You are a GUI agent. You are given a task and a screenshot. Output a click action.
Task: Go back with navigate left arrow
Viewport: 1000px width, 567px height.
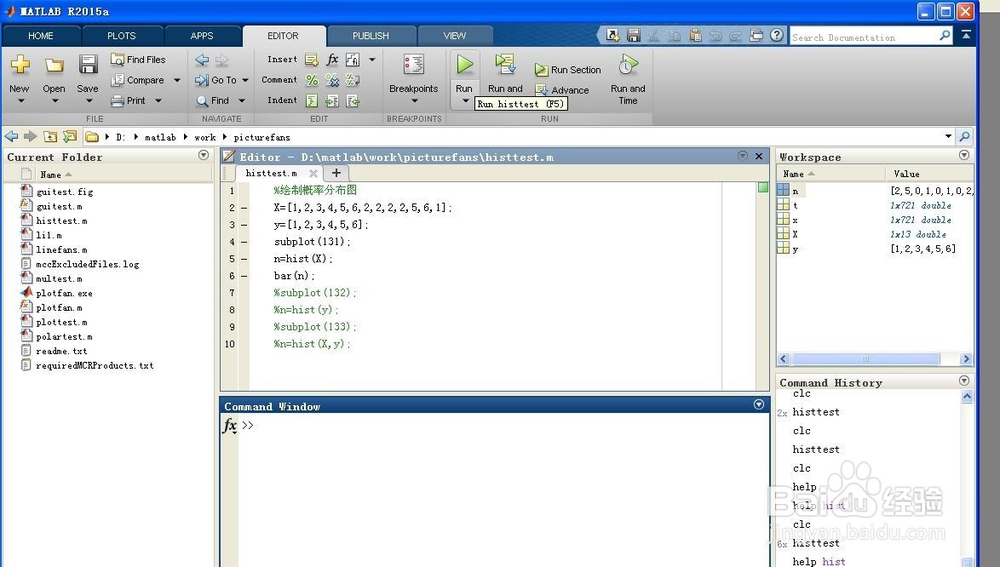coord(202,60)
